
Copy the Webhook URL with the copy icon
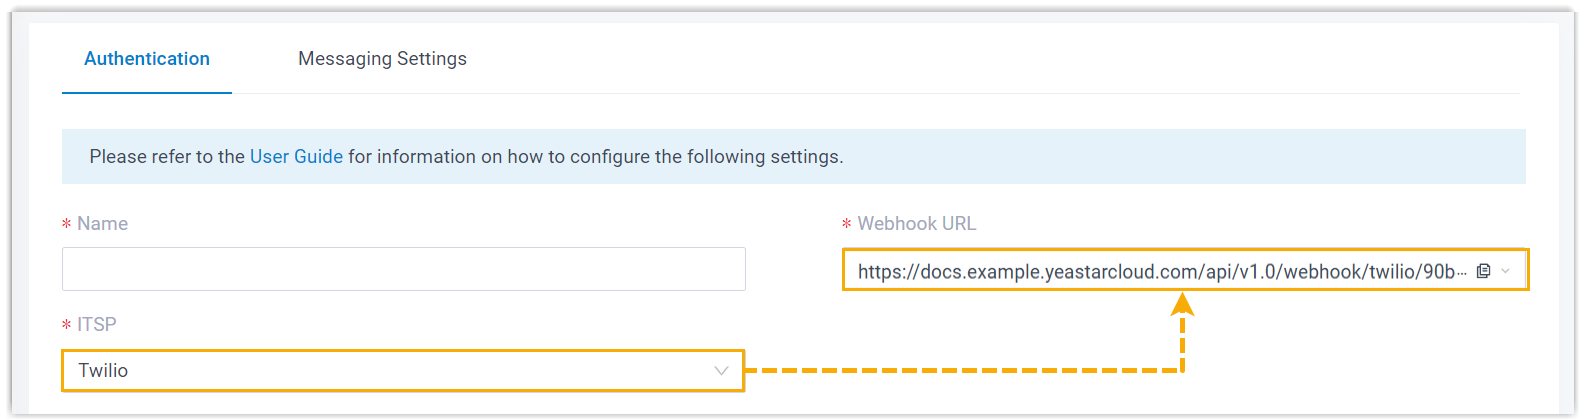(1484, 271)
